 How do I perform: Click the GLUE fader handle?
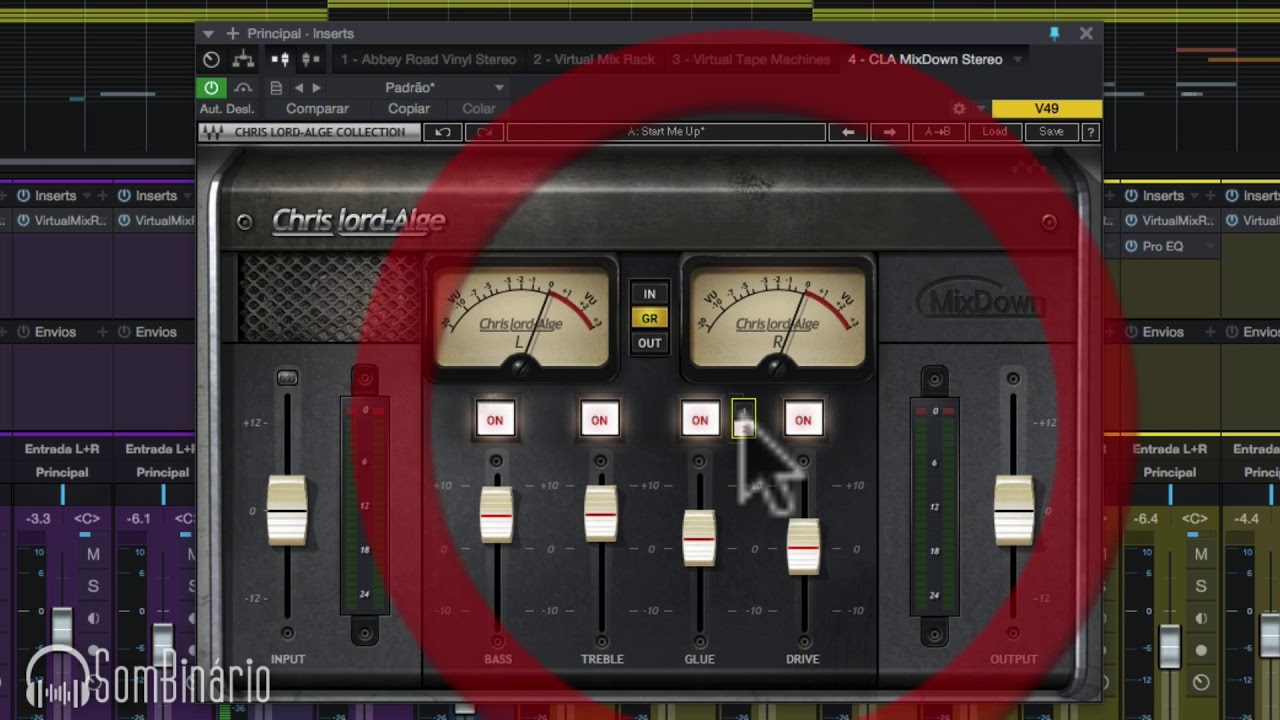coord(699,539)
